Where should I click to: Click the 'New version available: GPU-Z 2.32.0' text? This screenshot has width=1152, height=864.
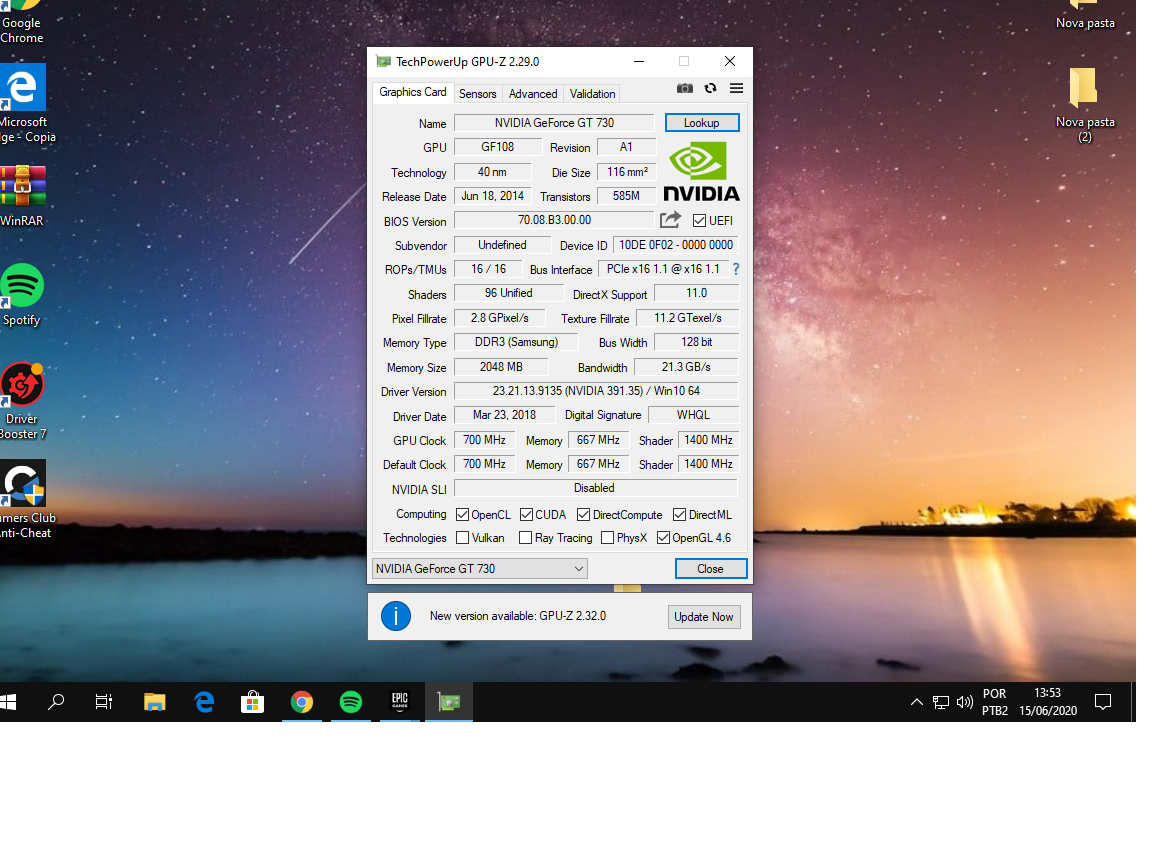click(518, 616)
